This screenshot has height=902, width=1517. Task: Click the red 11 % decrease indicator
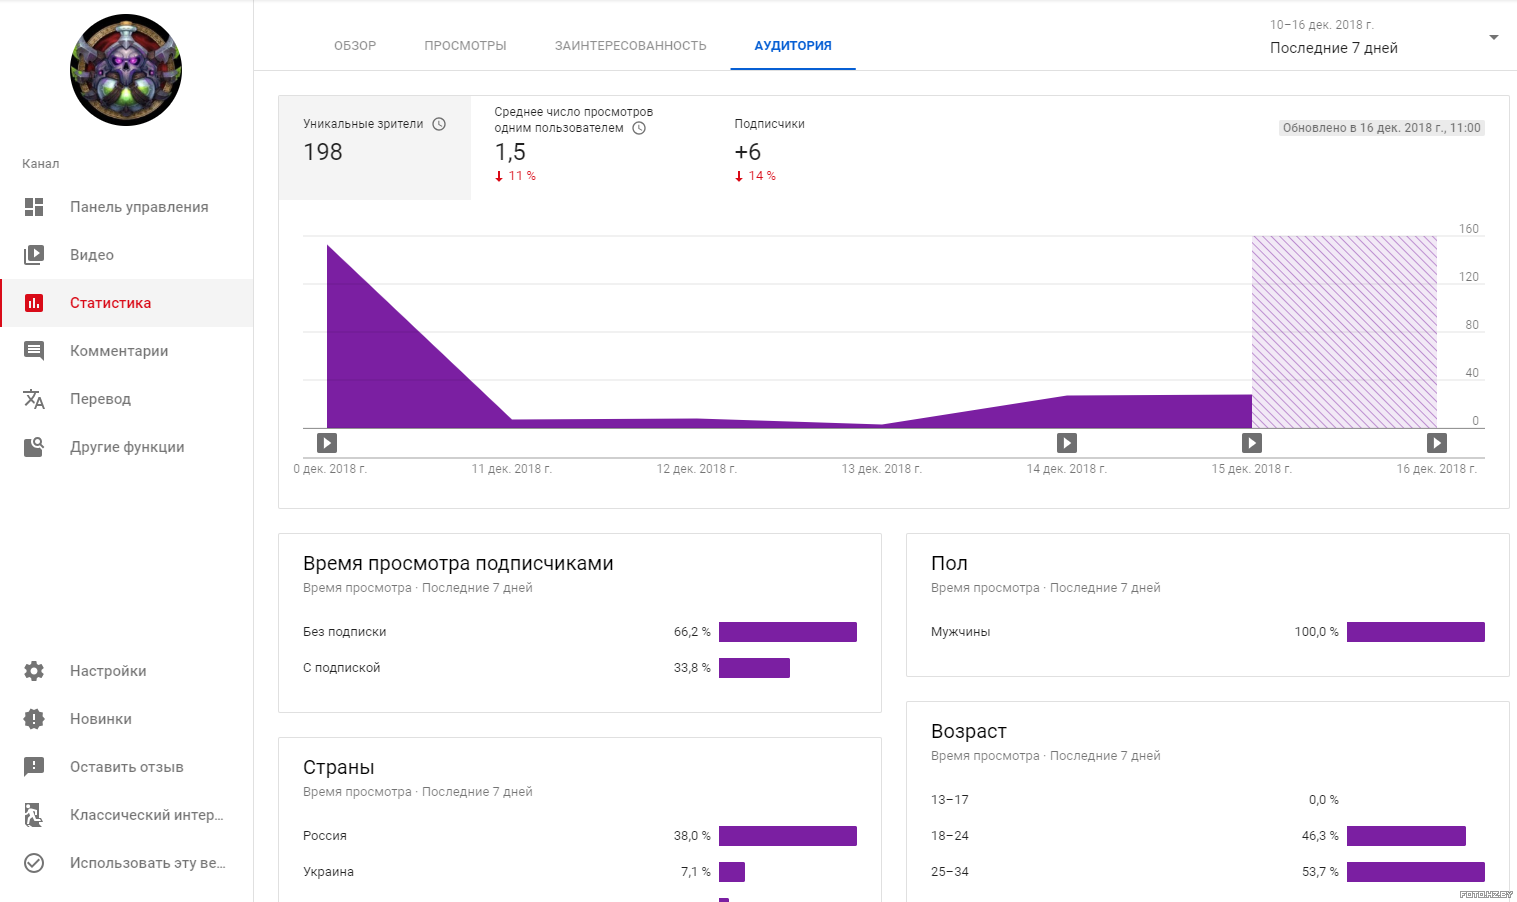coord(515,176)
